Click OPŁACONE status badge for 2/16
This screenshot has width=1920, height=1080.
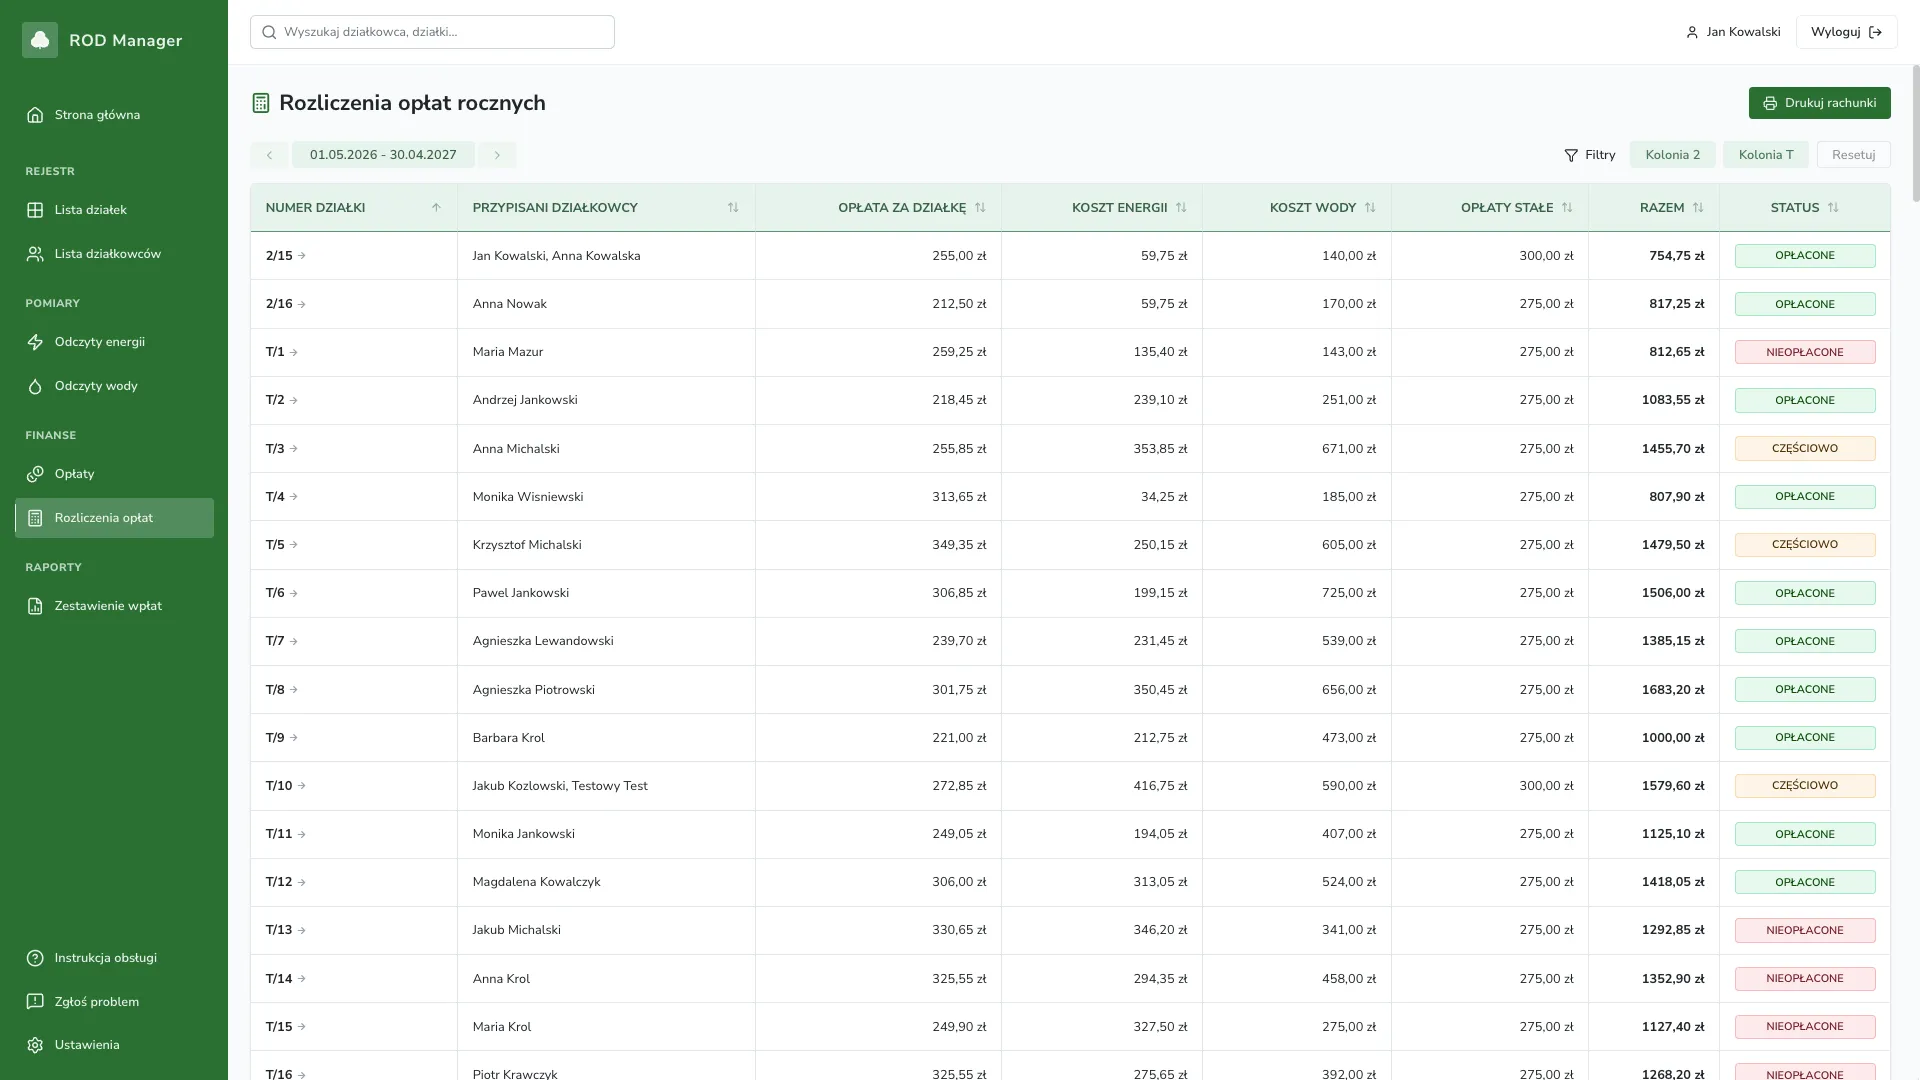click(x=1805, y=304)
